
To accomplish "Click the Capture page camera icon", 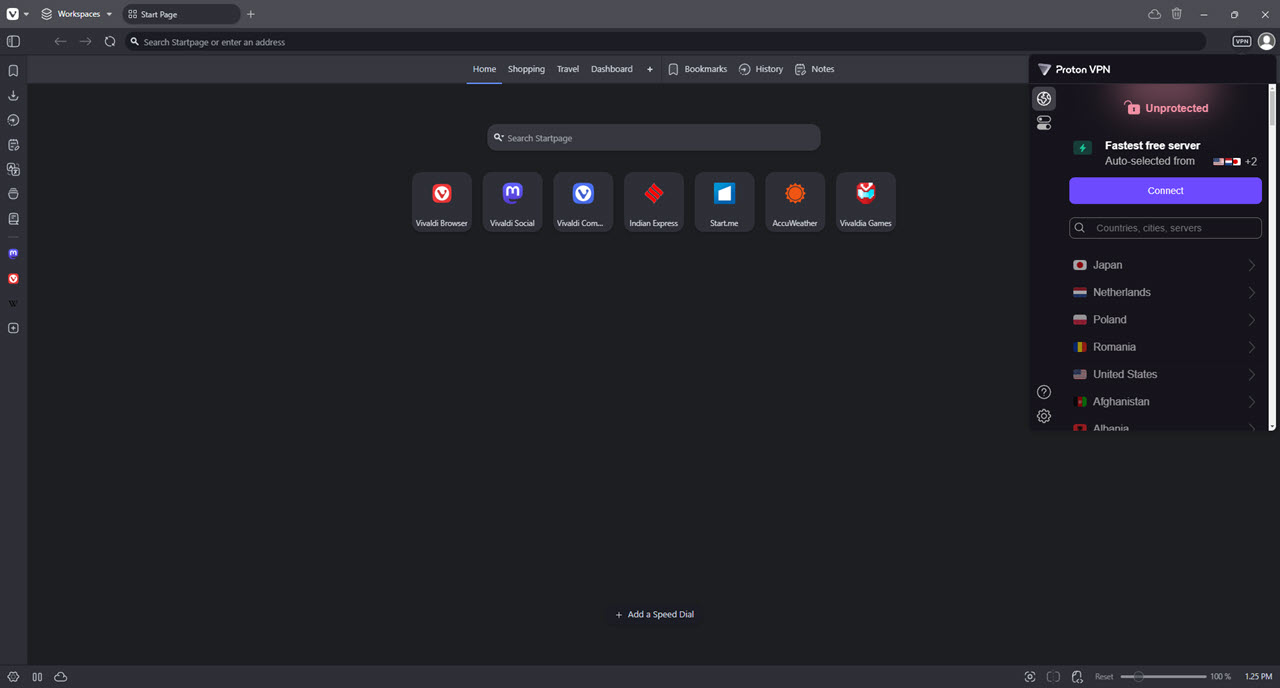I will click(x=1030, y=677).
